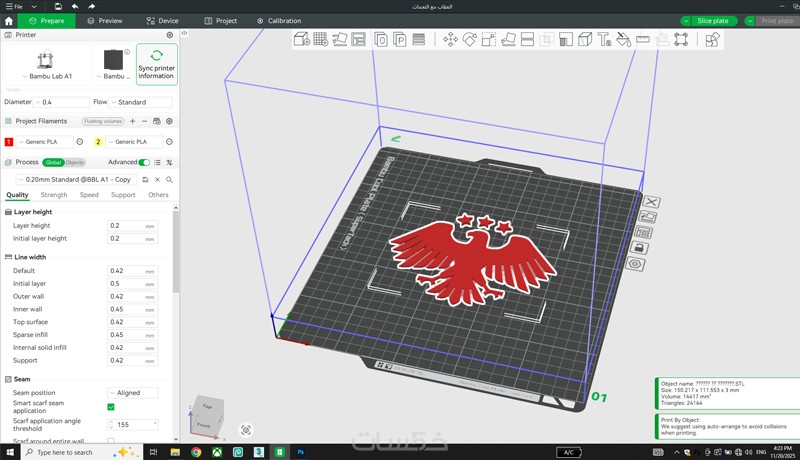800x460 pixels.
Task: Click filament 1 red color swatch
Action: [9, 142]
